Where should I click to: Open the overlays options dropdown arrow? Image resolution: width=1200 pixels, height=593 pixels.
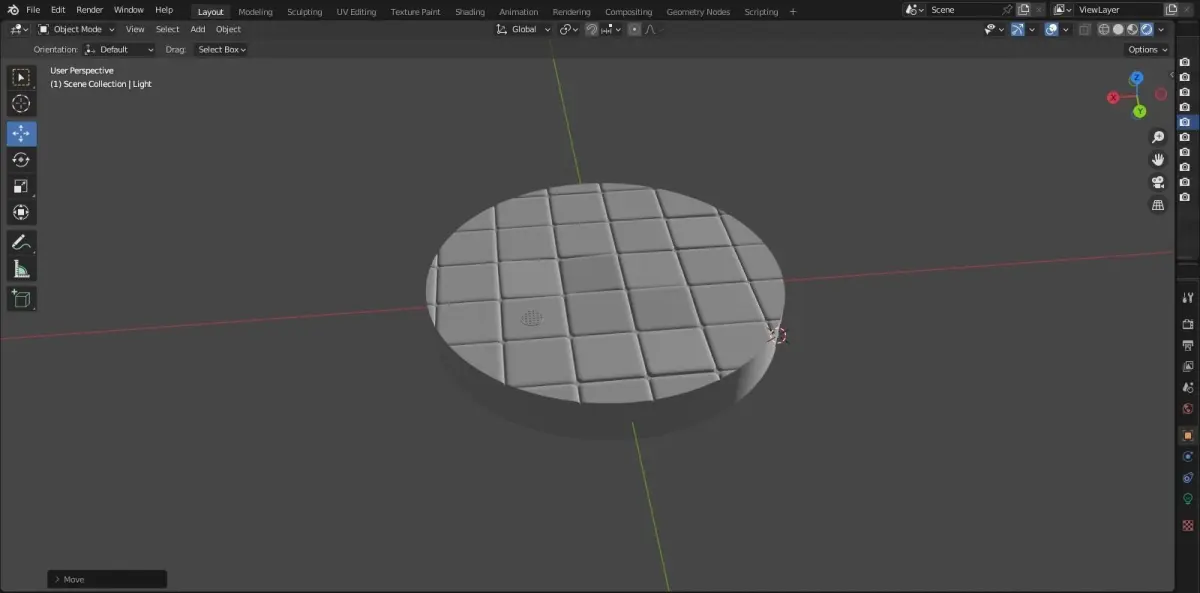1065,30
